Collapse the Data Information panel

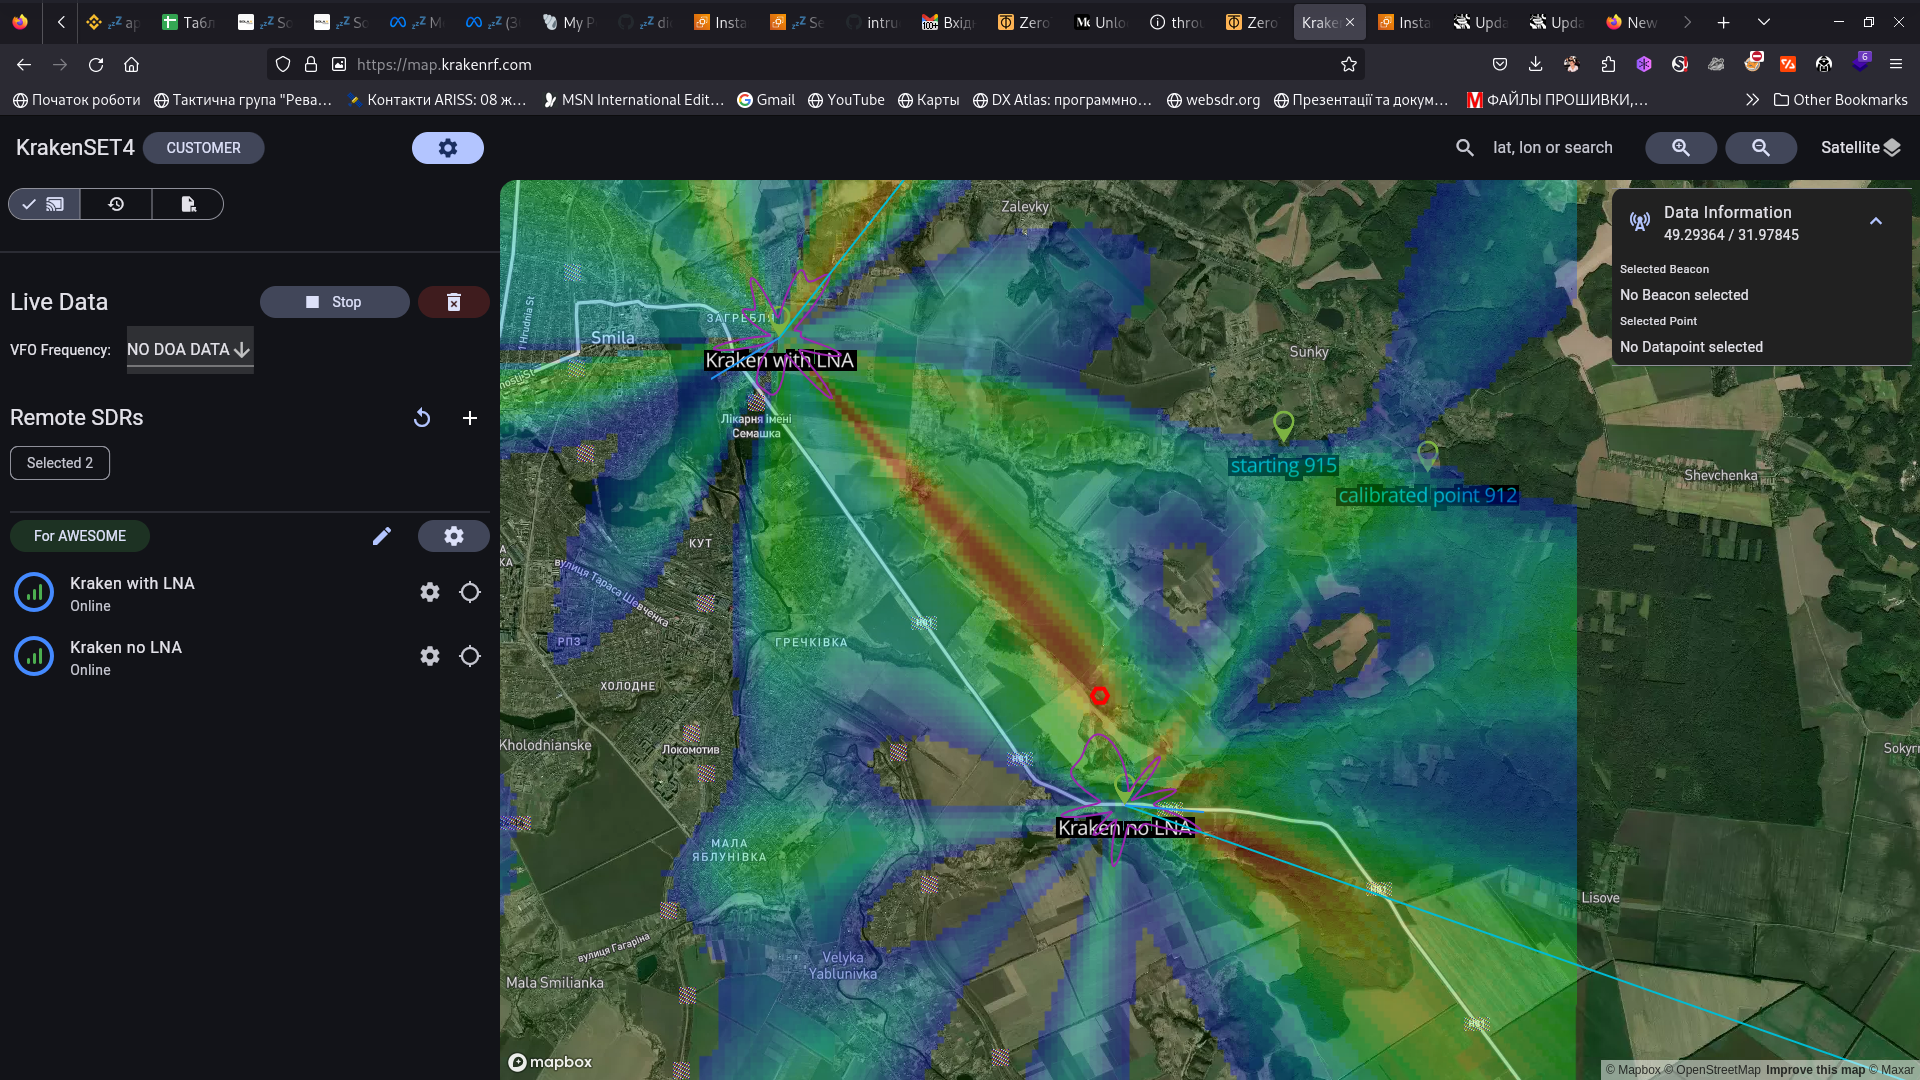[x=1876, y=221]
